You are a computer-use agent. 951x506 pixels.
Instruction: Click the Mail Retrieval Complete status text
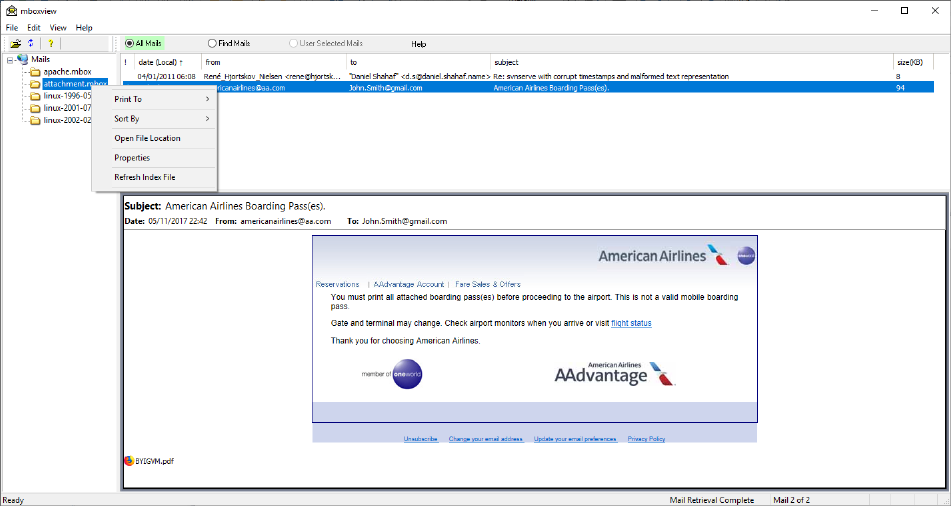click(x=711, y=501)
